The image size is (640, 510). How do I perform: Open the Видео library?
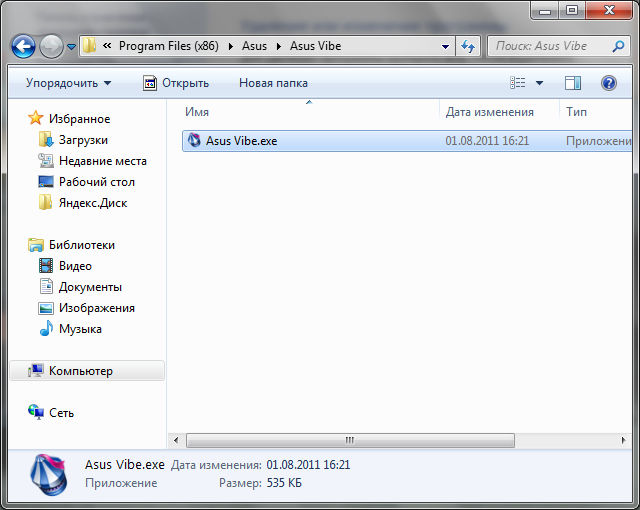click(x=76, y=266)
